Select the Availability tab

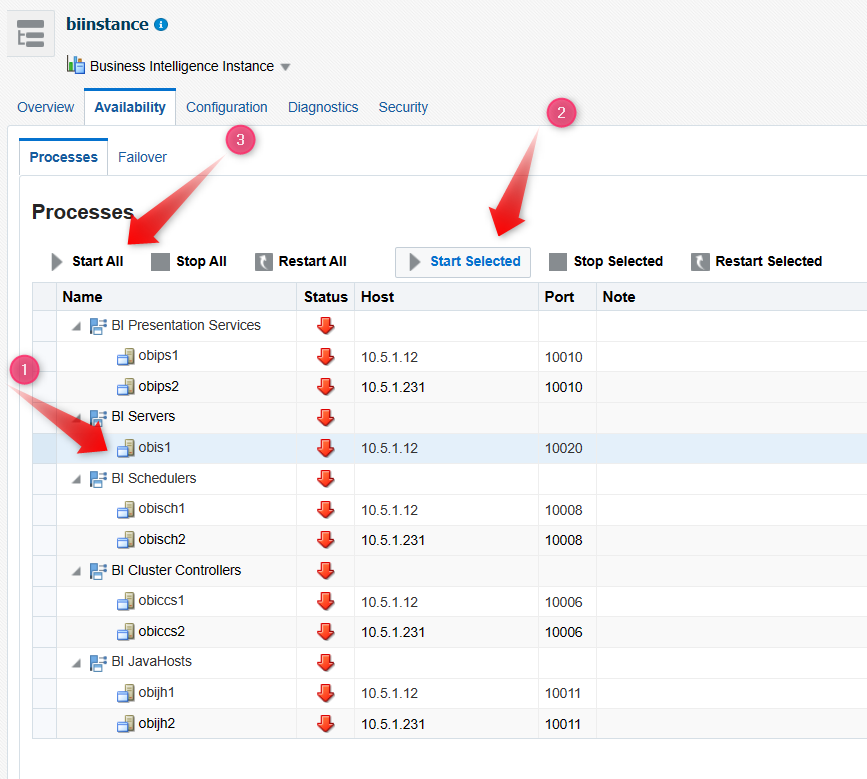[130, 107]
